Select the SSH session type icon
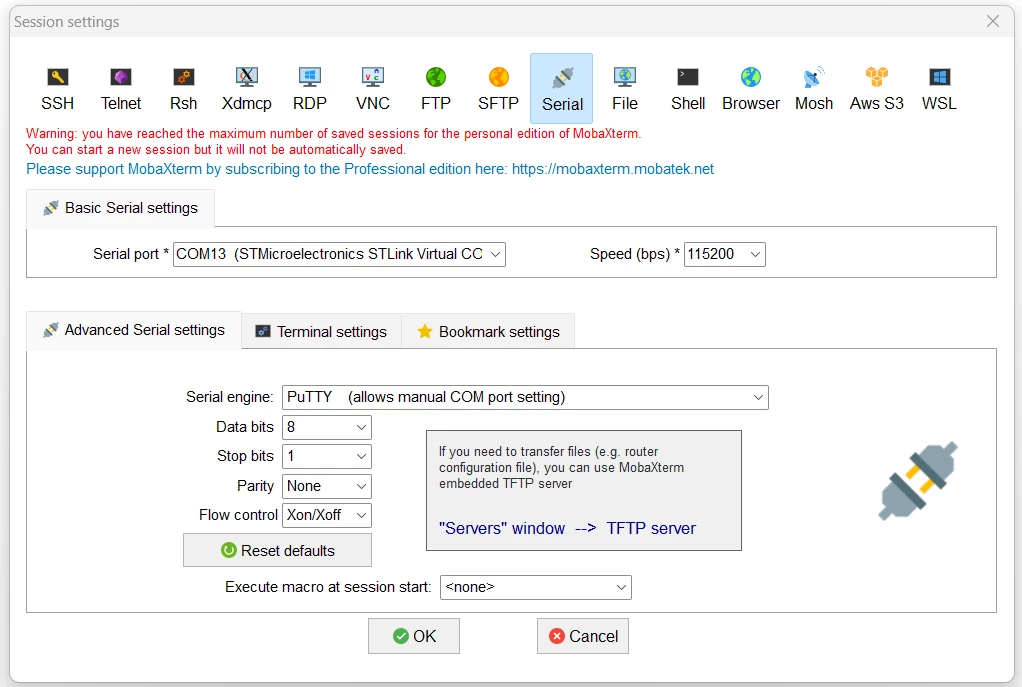The image size is (1022, 687). pyautogui.click(x=57, y=89)
